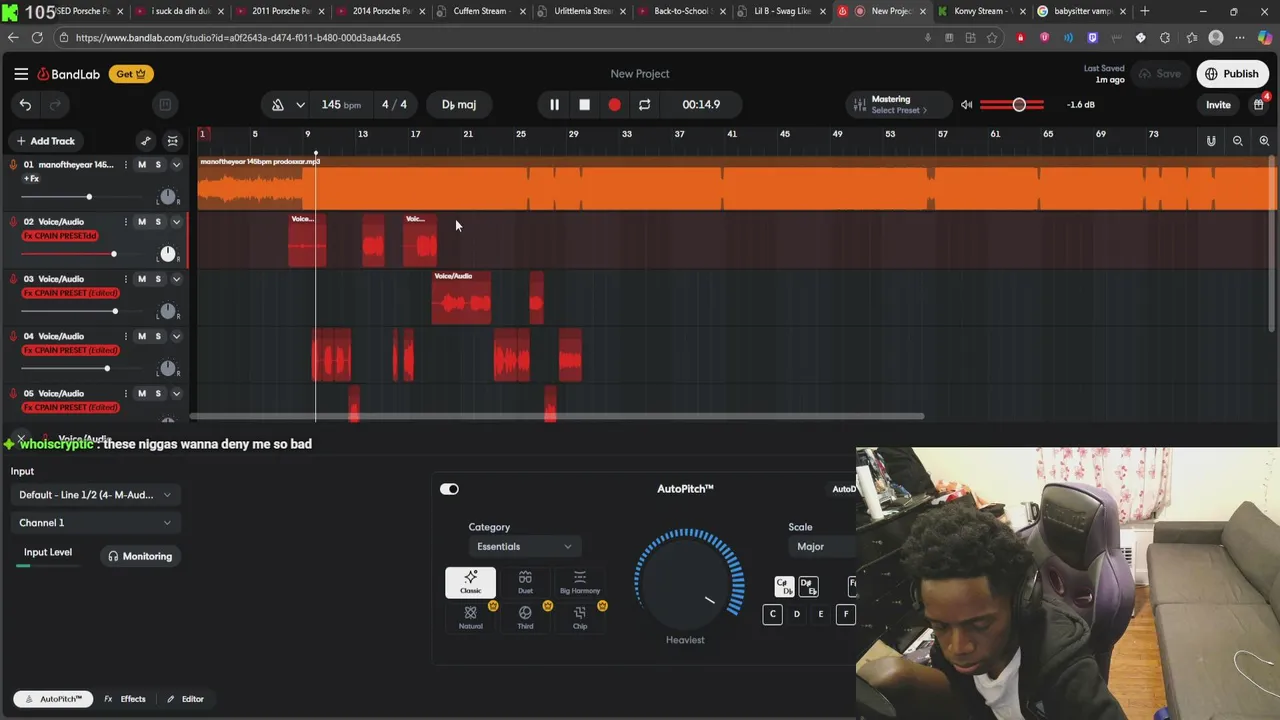
Task: Expand track 03 options chevron
Action: click(176, 279)
